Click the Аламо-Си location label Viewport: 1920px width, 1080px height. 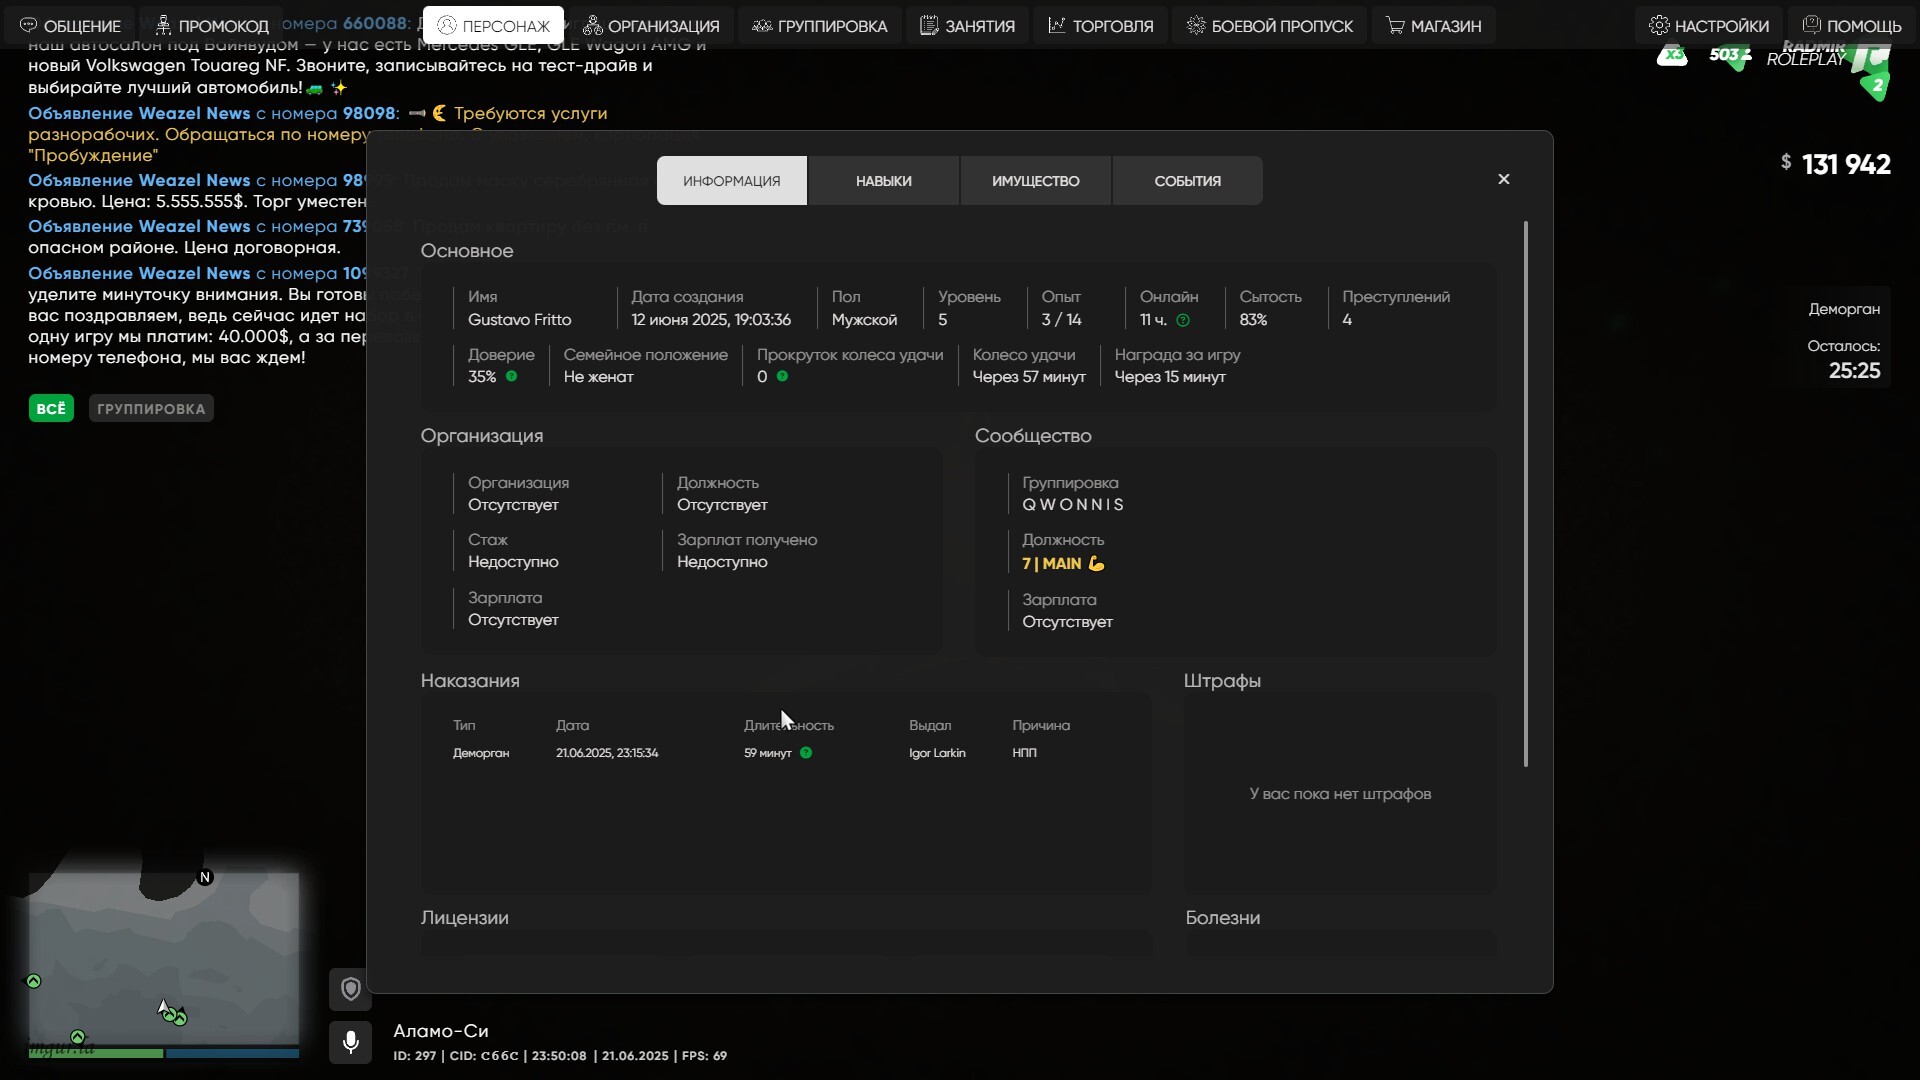(441, 1031)
